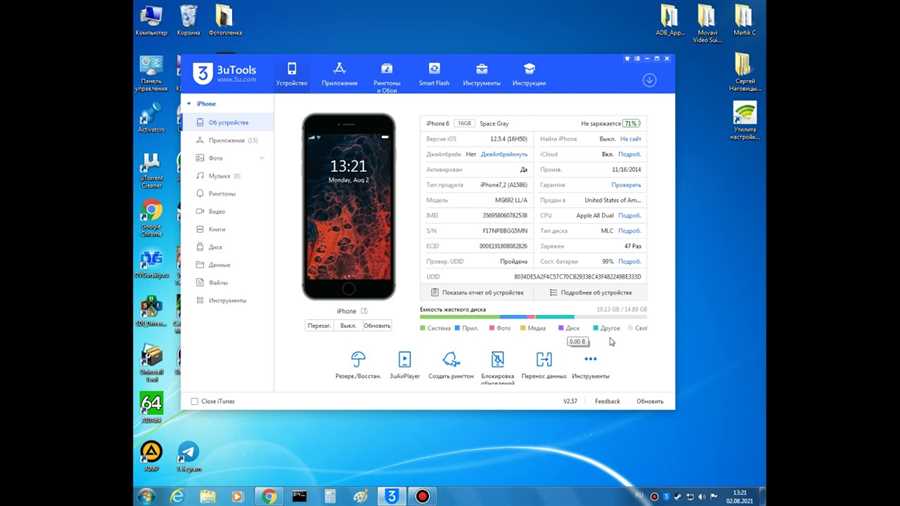Click Обновить in the status bar
Image resolution: width=900 pixels, height=506 pixels.
[x=650, y=402]
